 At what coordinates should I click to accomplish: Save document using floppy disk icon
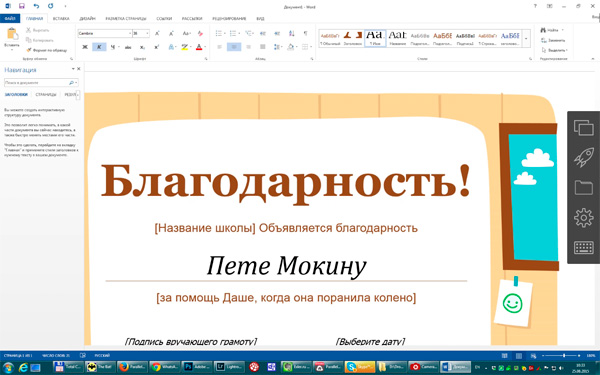click(22, 6)
